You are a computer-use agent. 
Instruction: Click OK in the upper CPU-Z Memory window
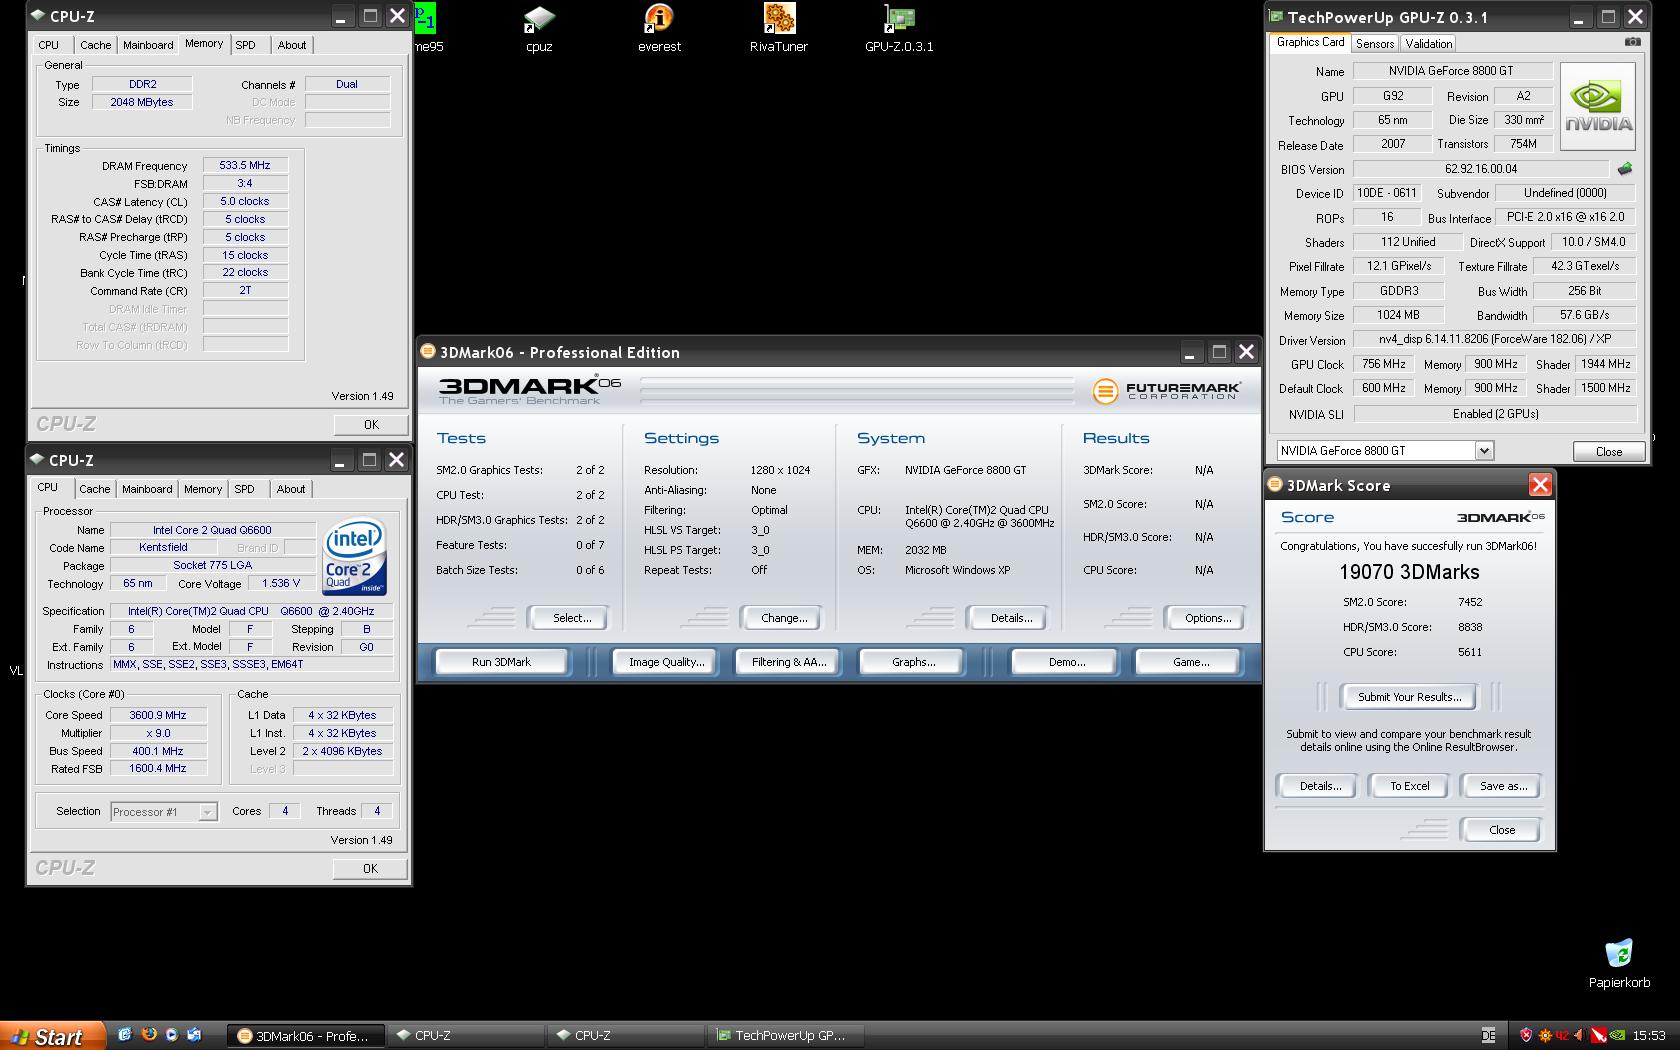tap(371, 424)
